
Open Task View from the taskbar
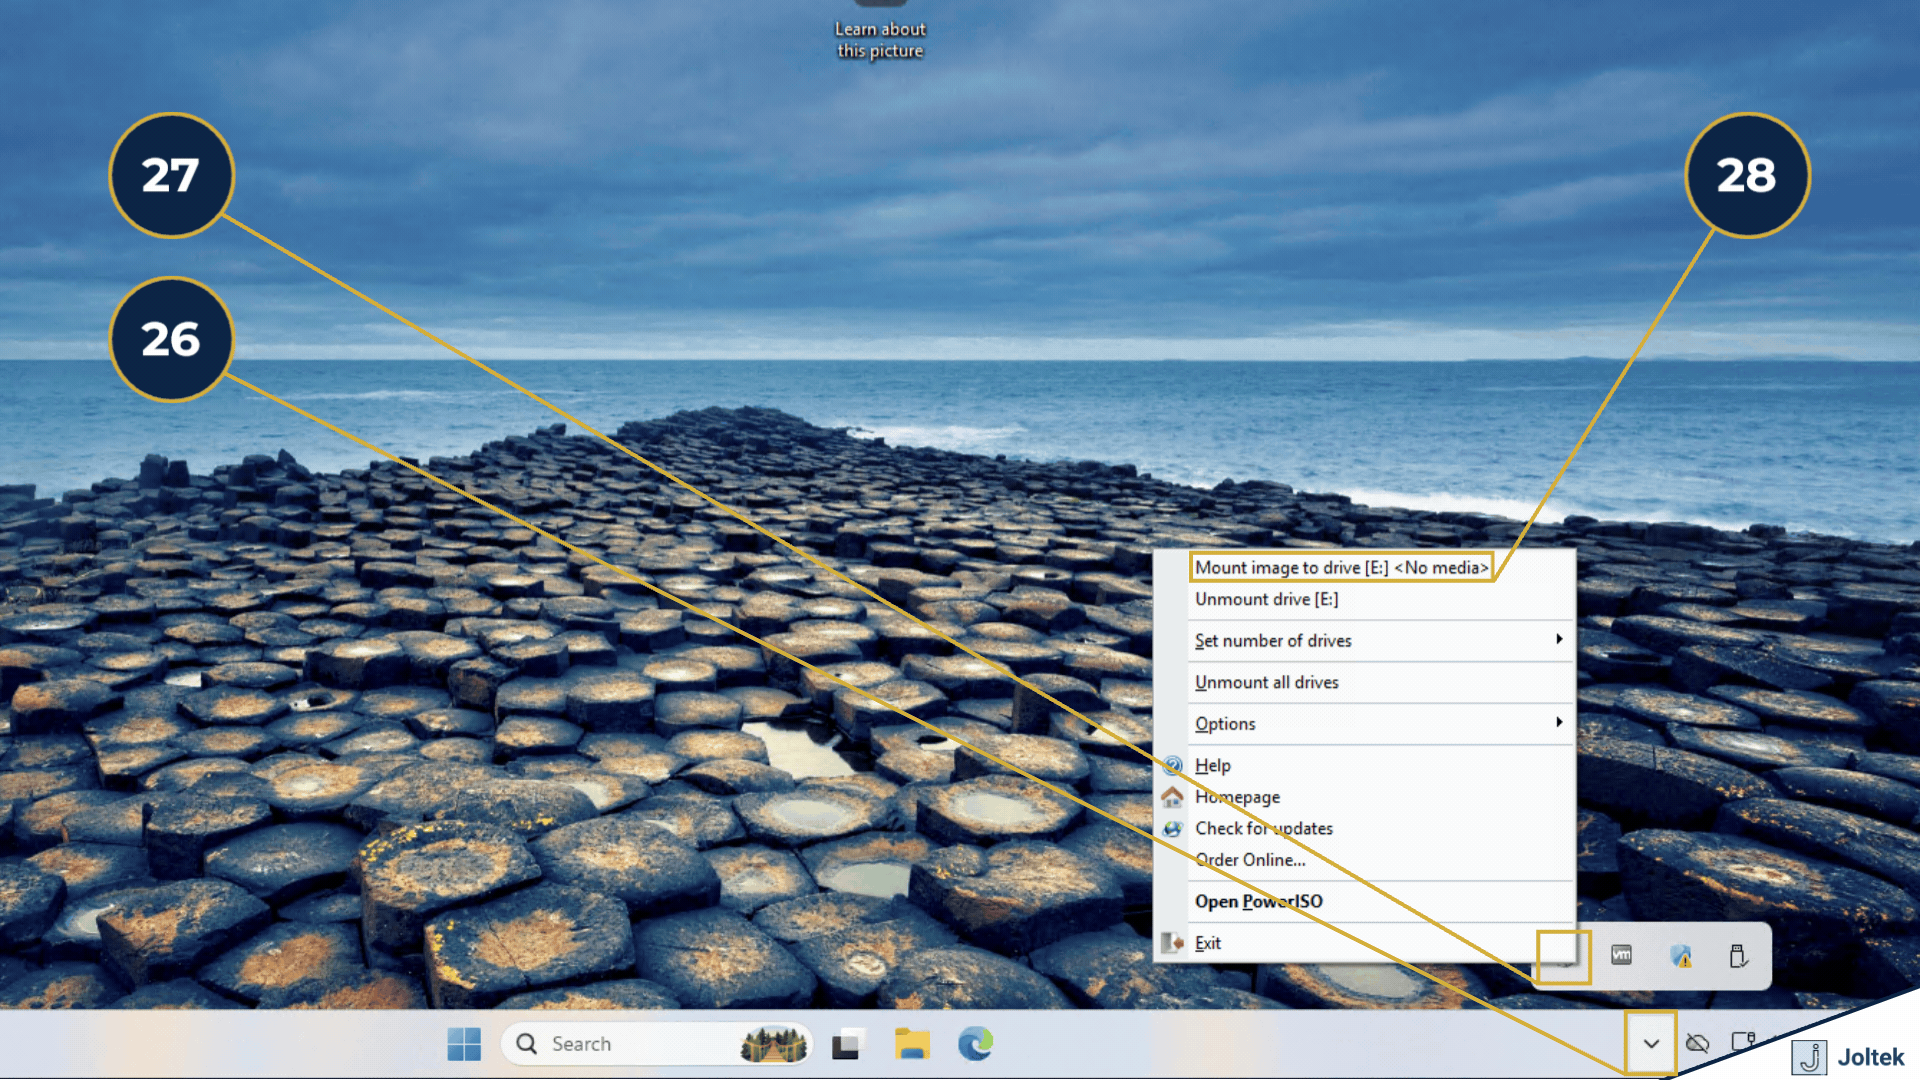coord(847,1043)
